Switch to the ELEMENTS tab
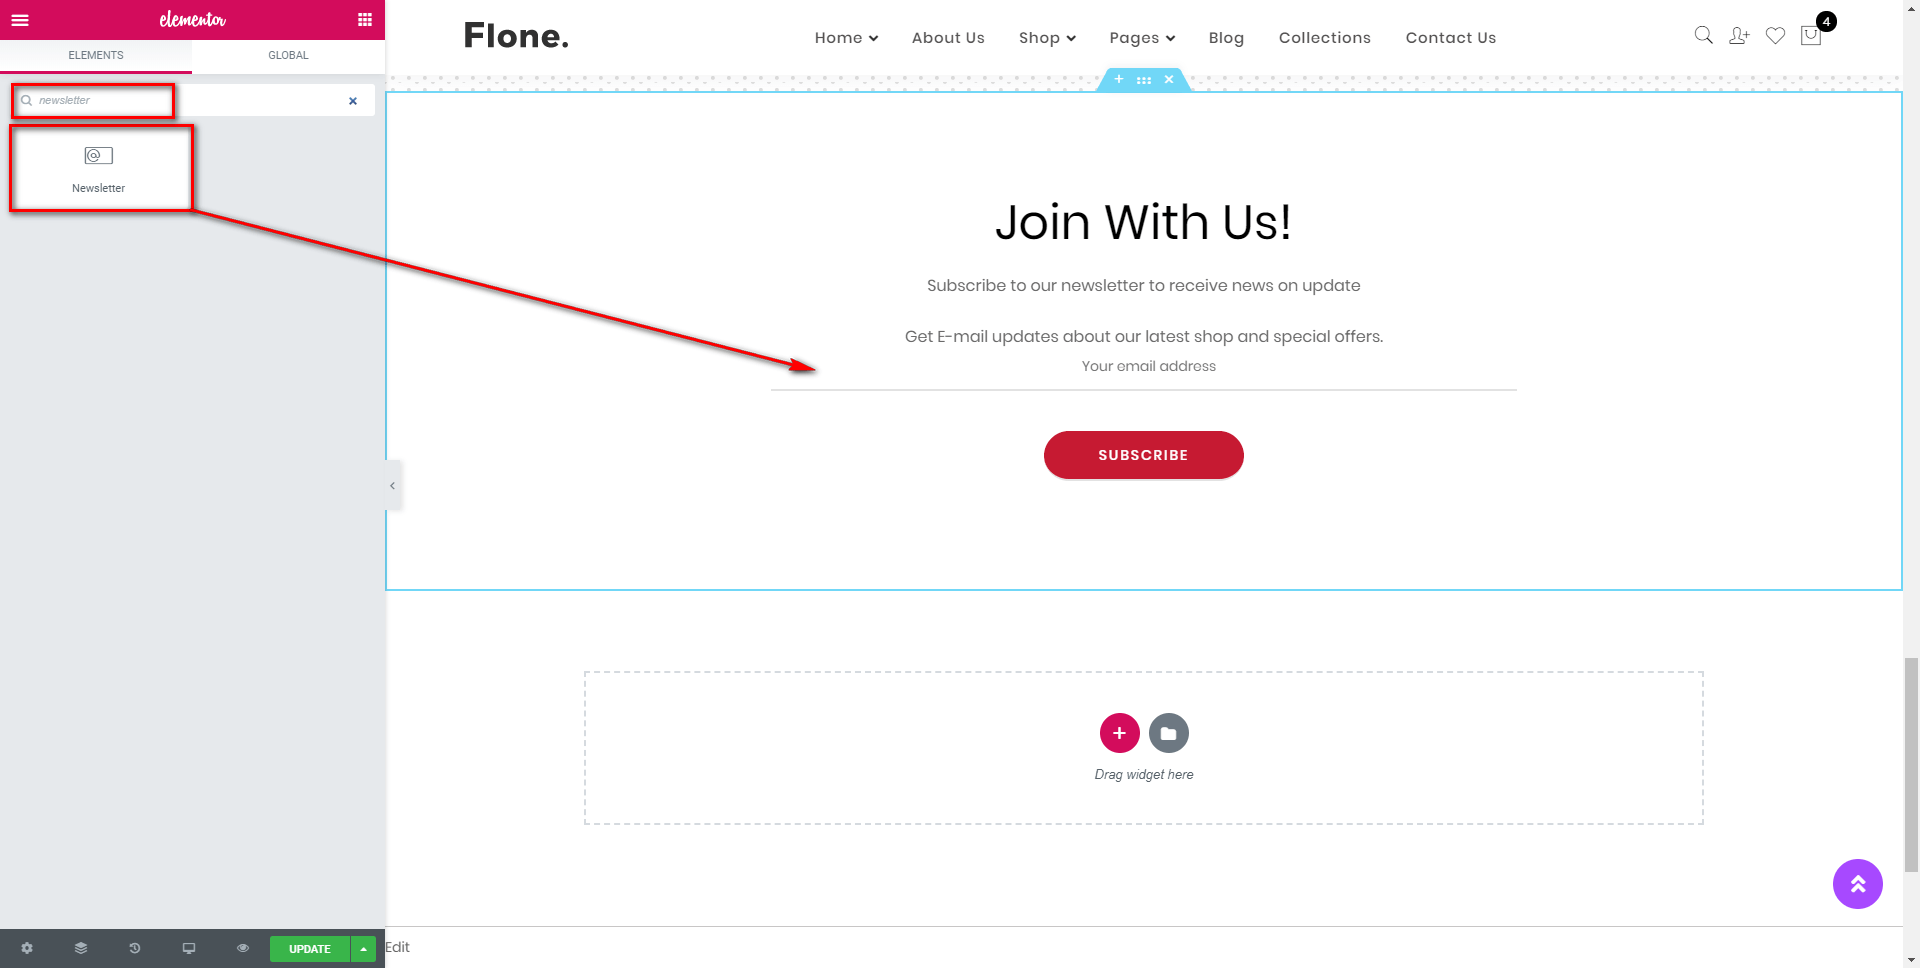This screenshot has height=968, width=1920. point(96,56)
